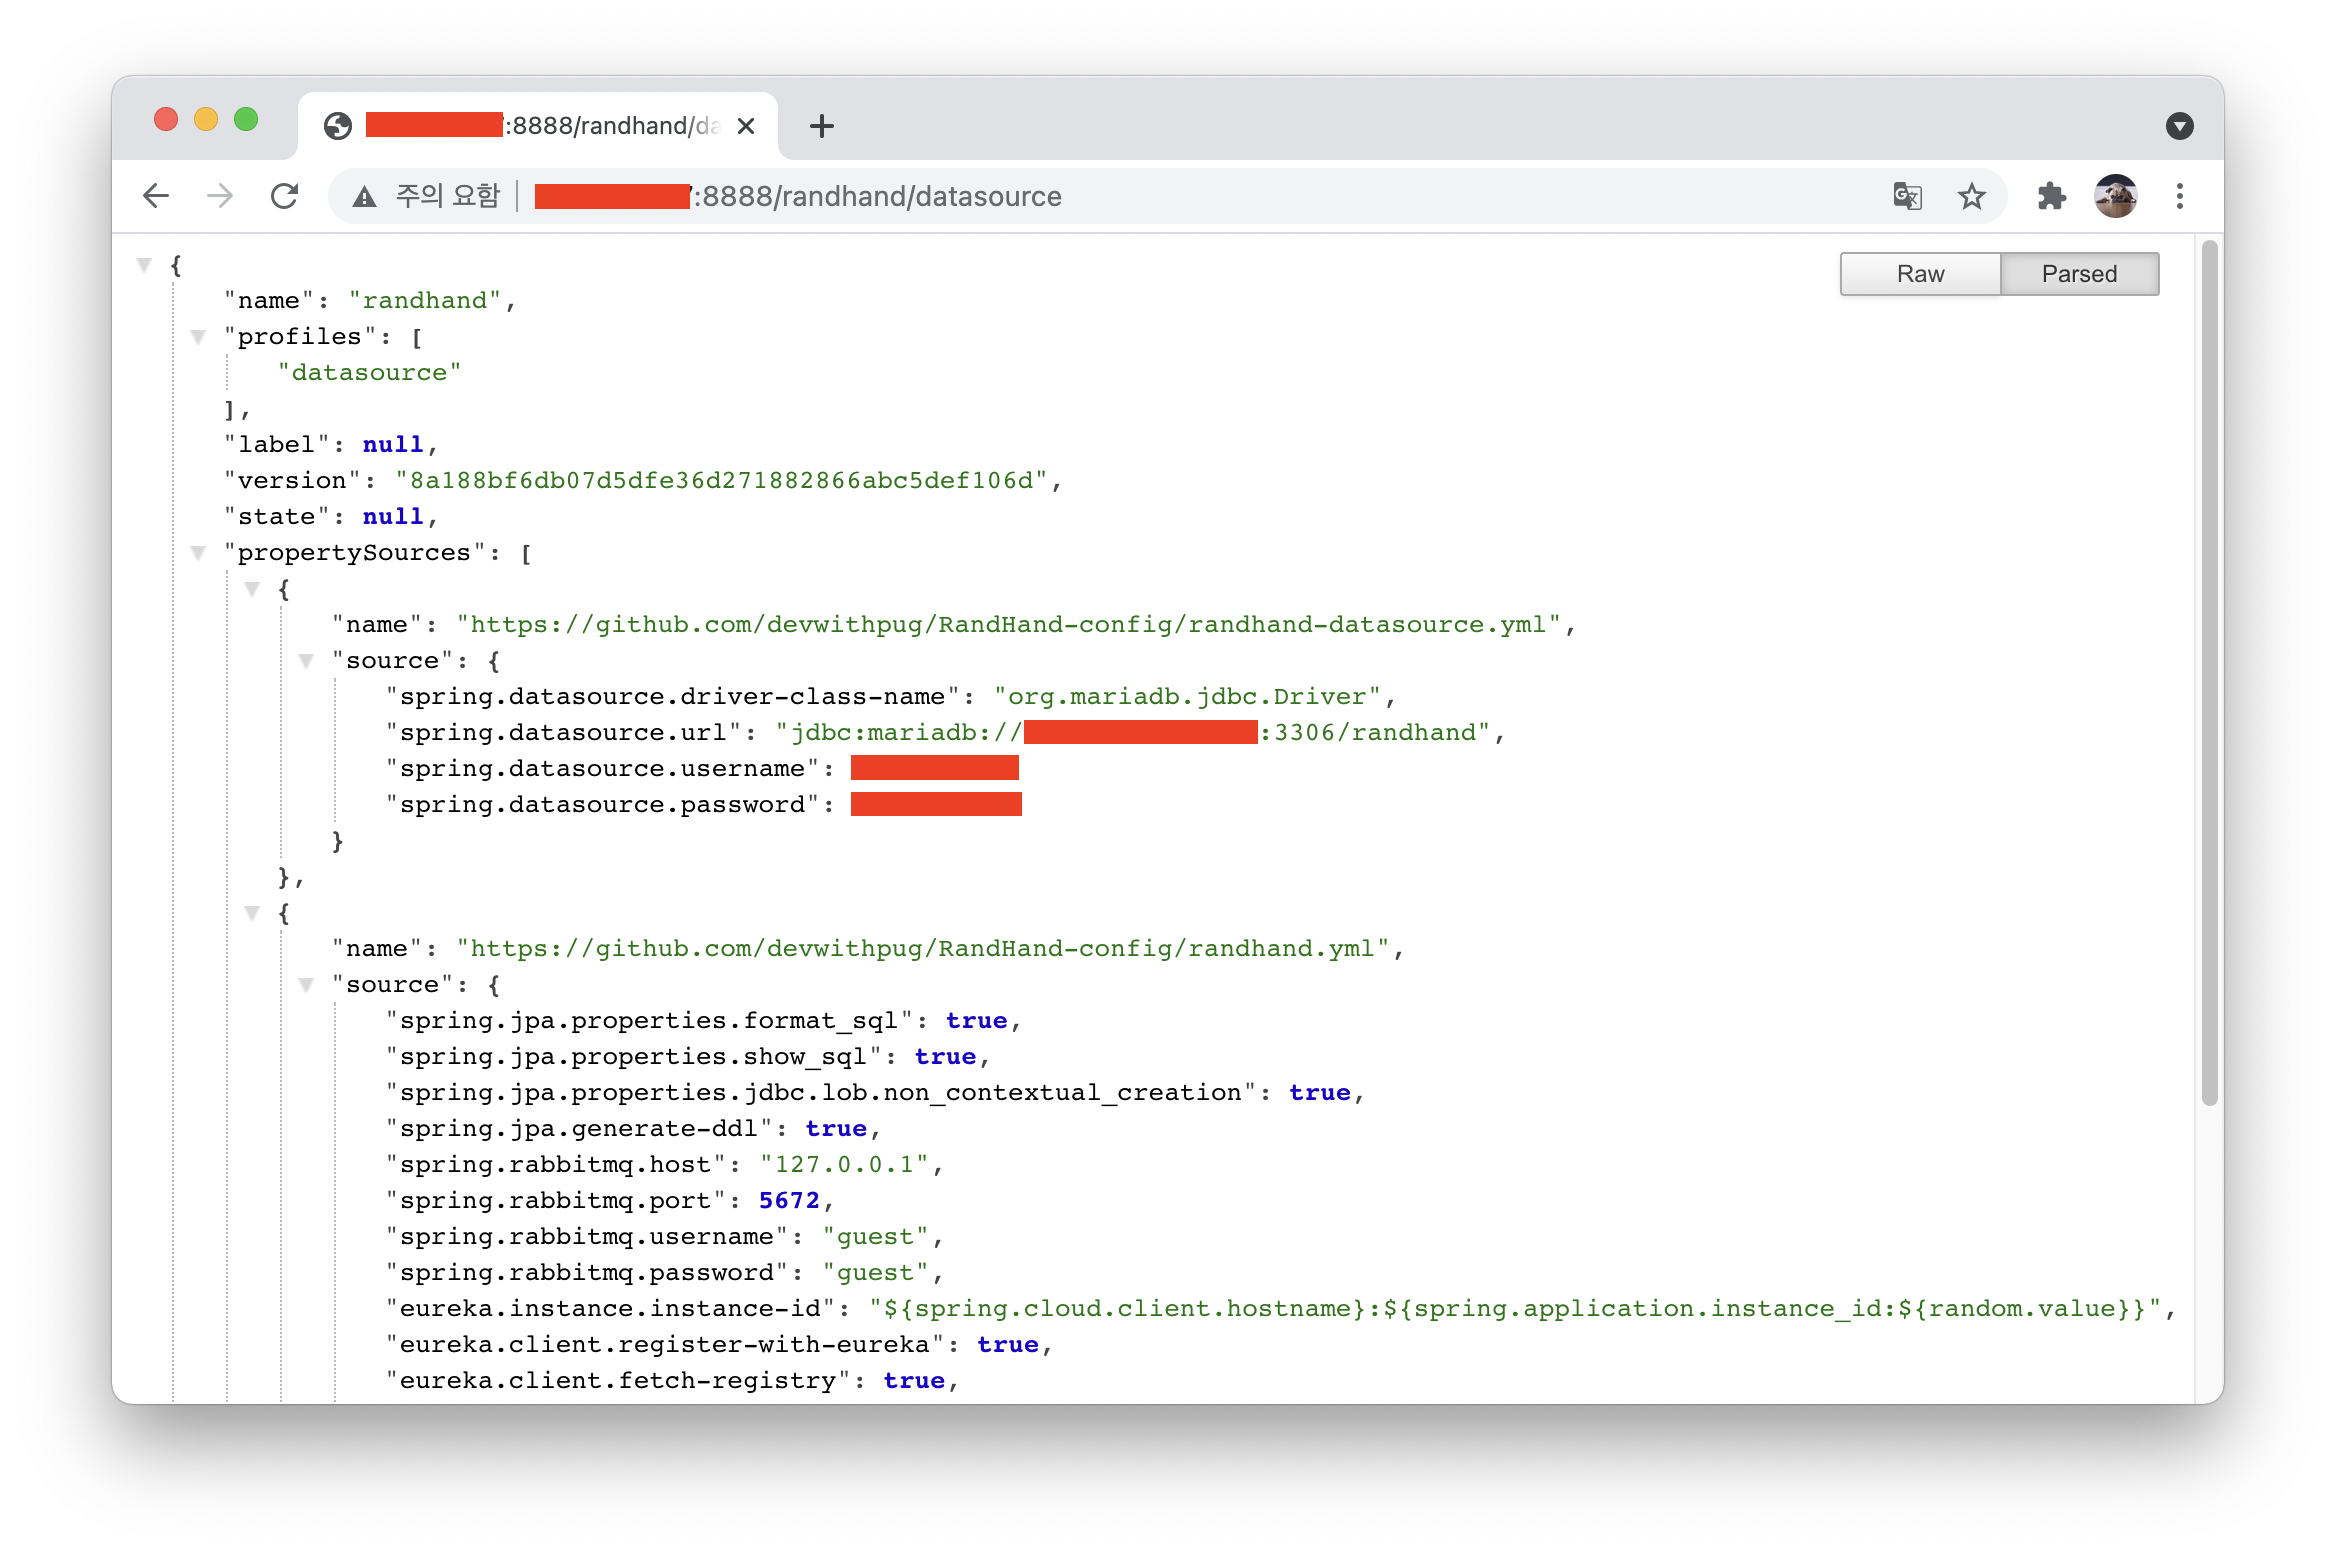Collapse the propertySources array

199,553
